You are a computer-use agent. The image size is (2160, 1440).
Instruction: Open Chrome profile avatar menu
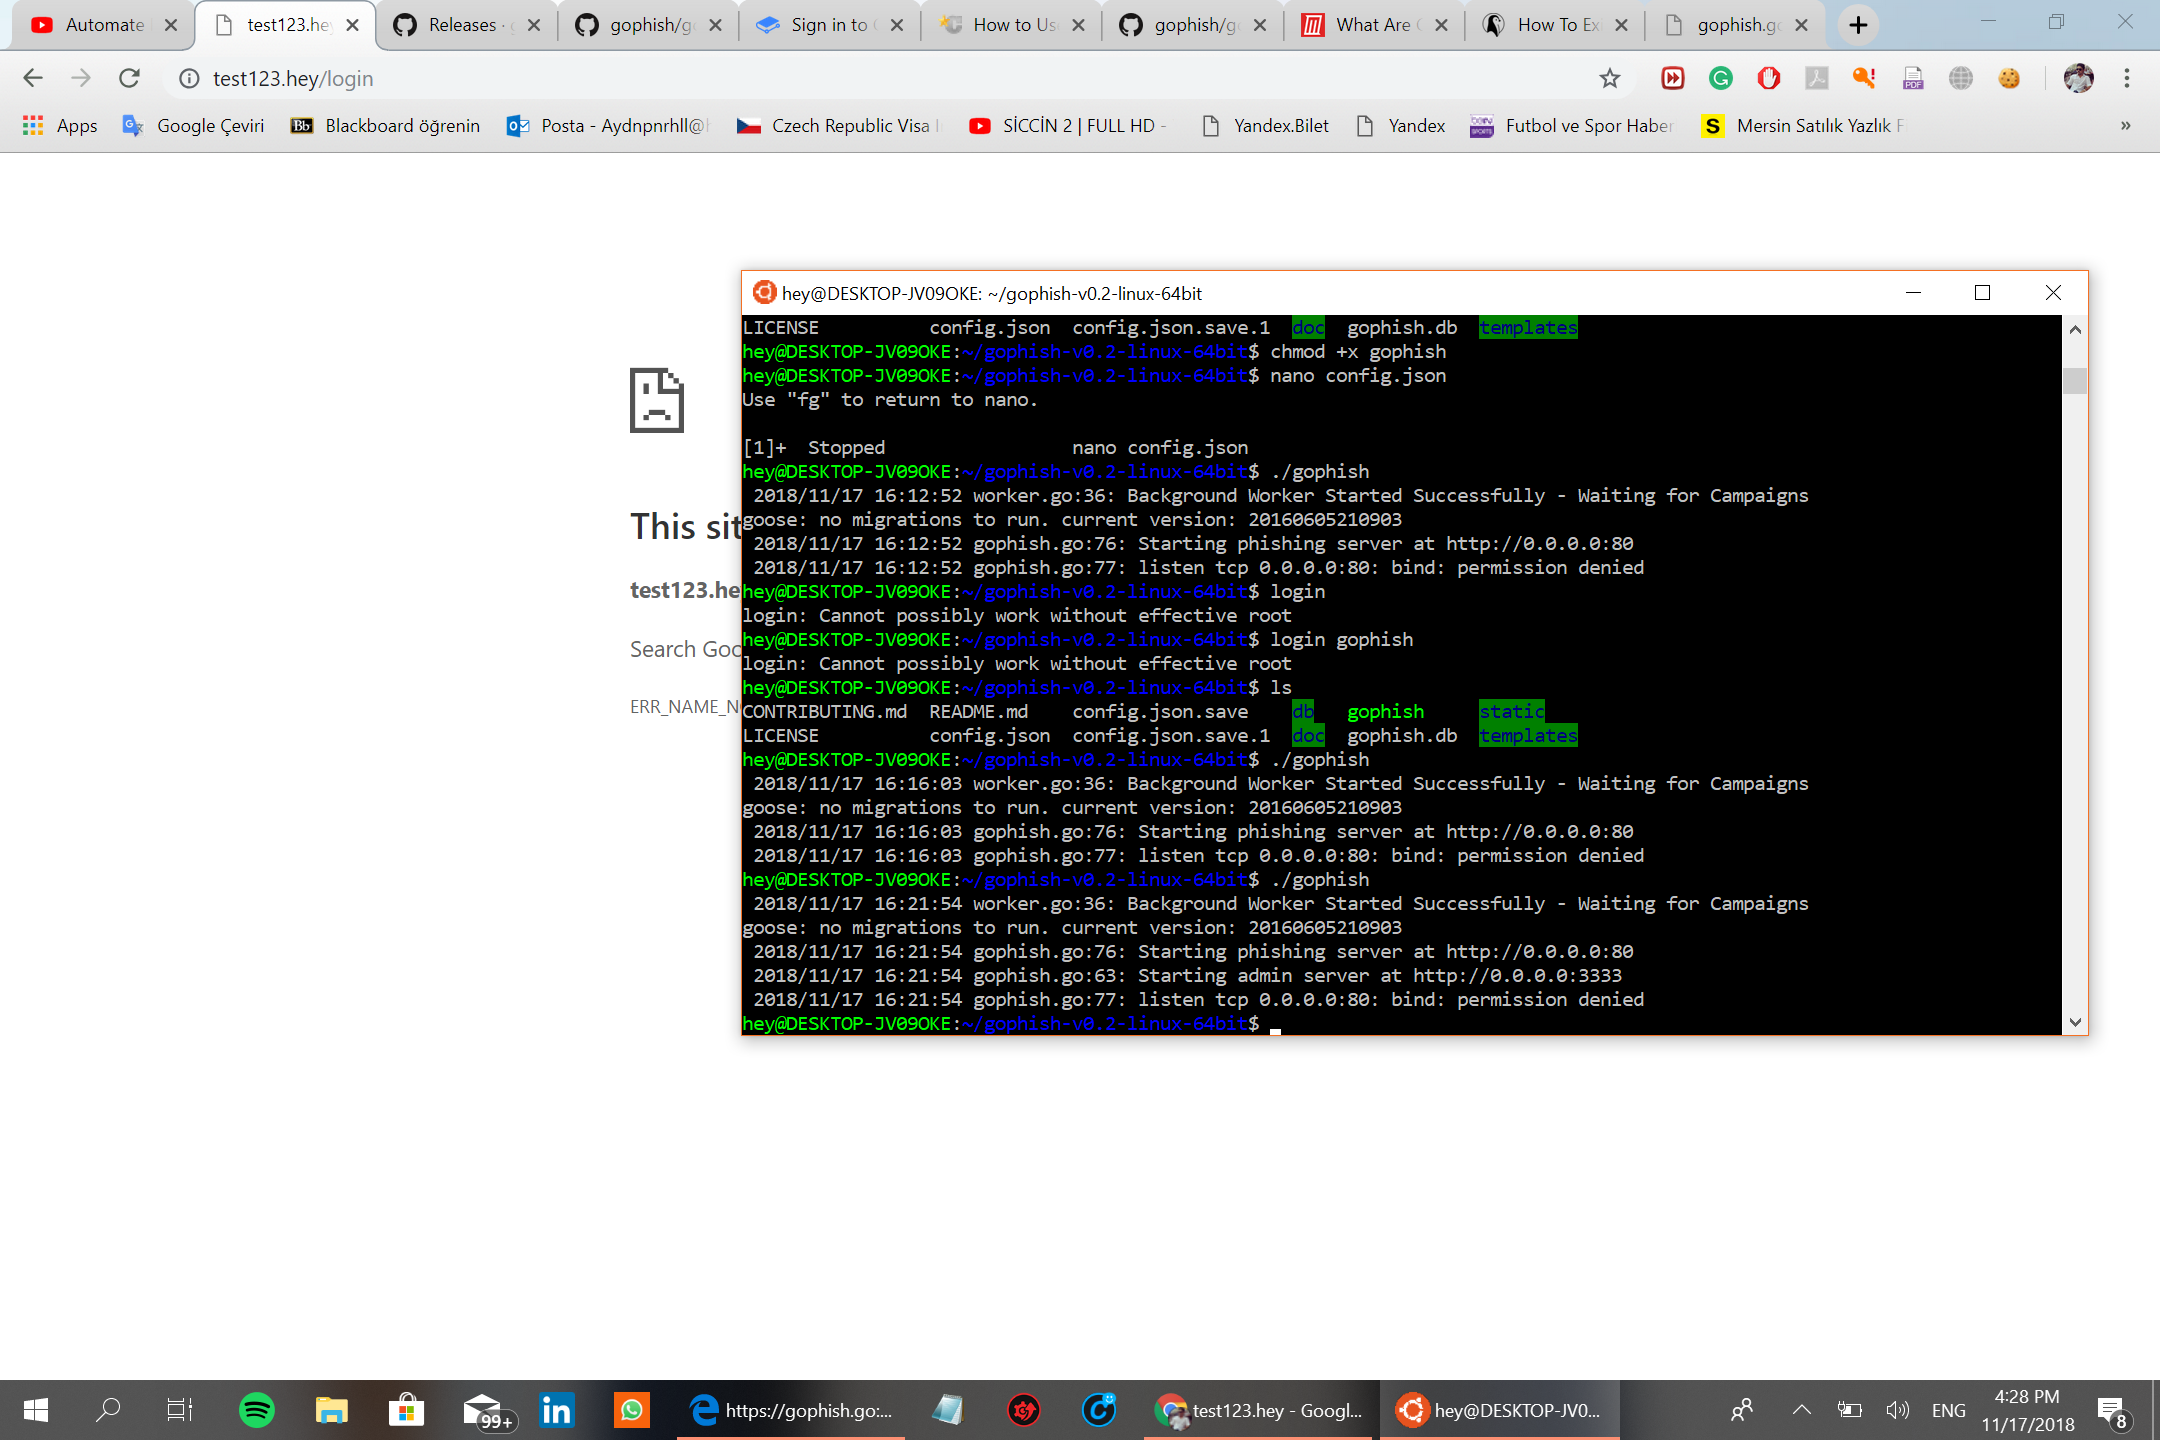[2079, 78]
